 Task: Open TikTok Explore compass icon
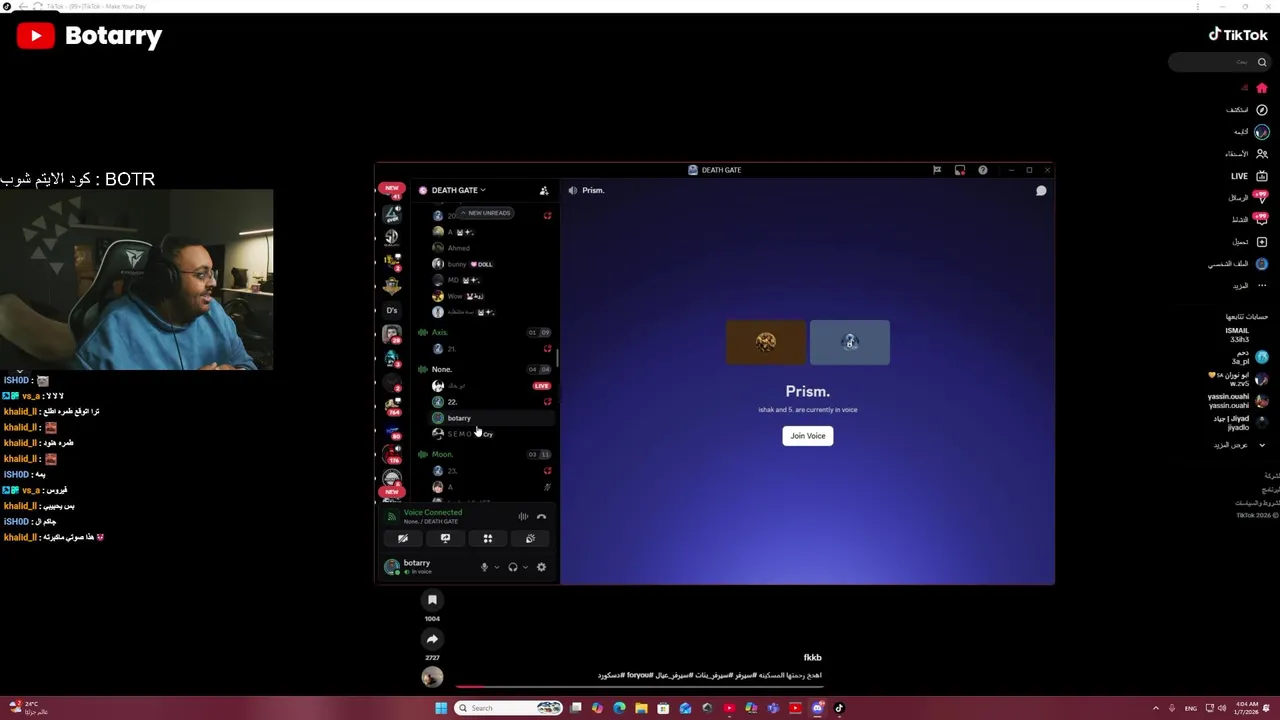tap(1262, 110)
